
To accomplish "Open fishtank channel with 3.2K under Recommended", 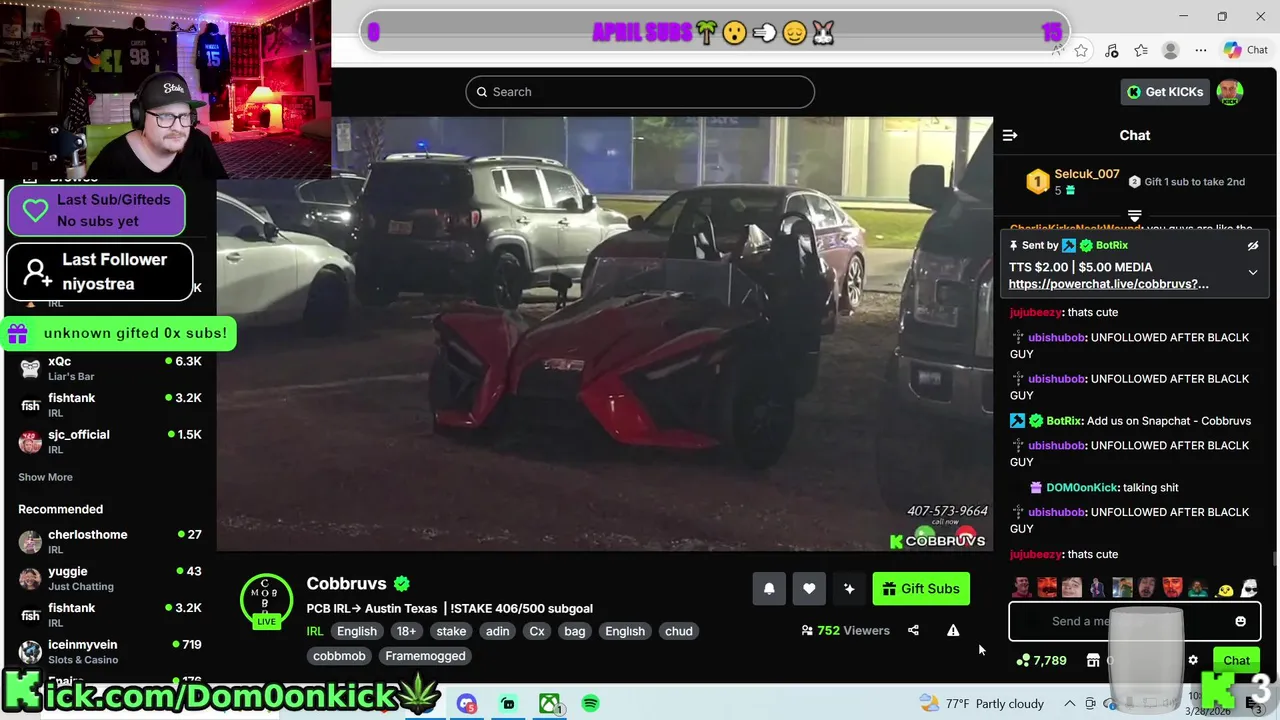I will point(110,614).
